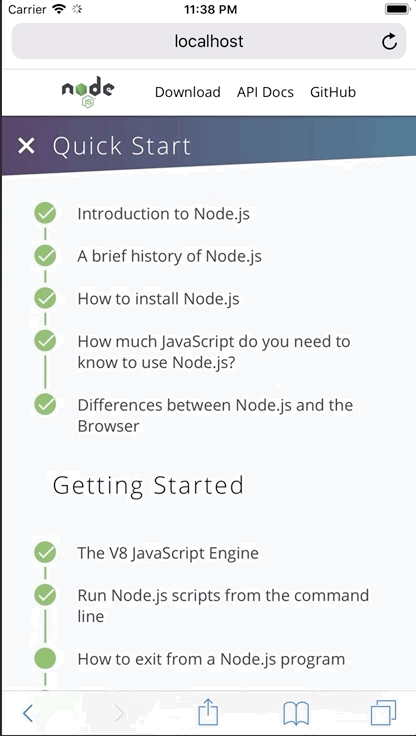Screen dimensions: 416x736
Task: Click the Node.js logo
Action: pyautogui.click(x=88, y=92)
